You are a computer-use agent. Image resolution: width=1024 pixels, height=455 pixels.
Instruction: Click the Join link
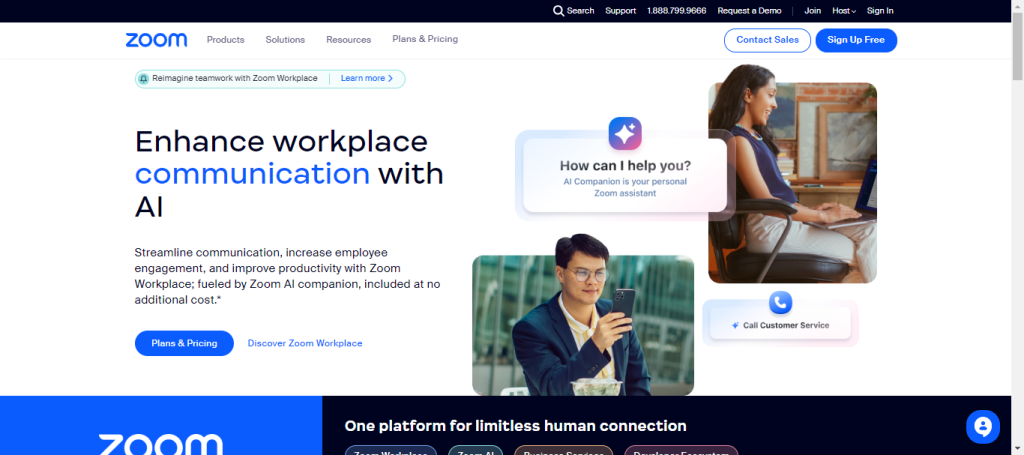812,11
